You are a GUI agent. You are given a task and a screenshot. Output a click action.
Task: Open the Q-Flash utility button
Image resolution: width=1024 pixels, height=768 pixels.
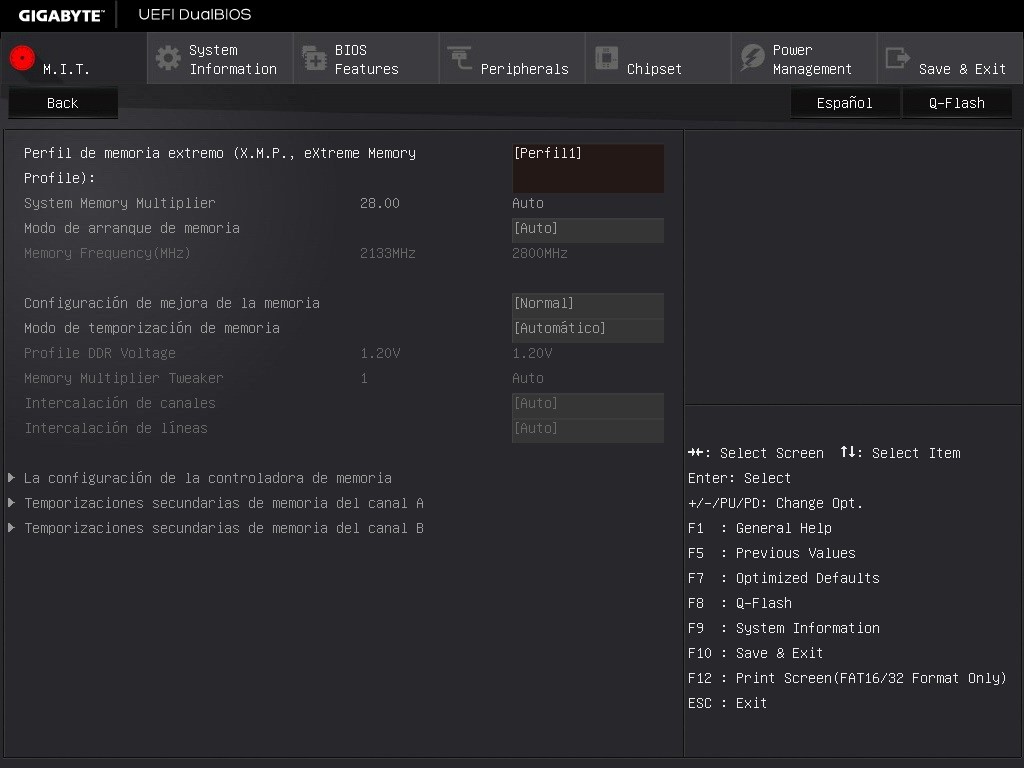pyautogui.click(x=956, y=103)
